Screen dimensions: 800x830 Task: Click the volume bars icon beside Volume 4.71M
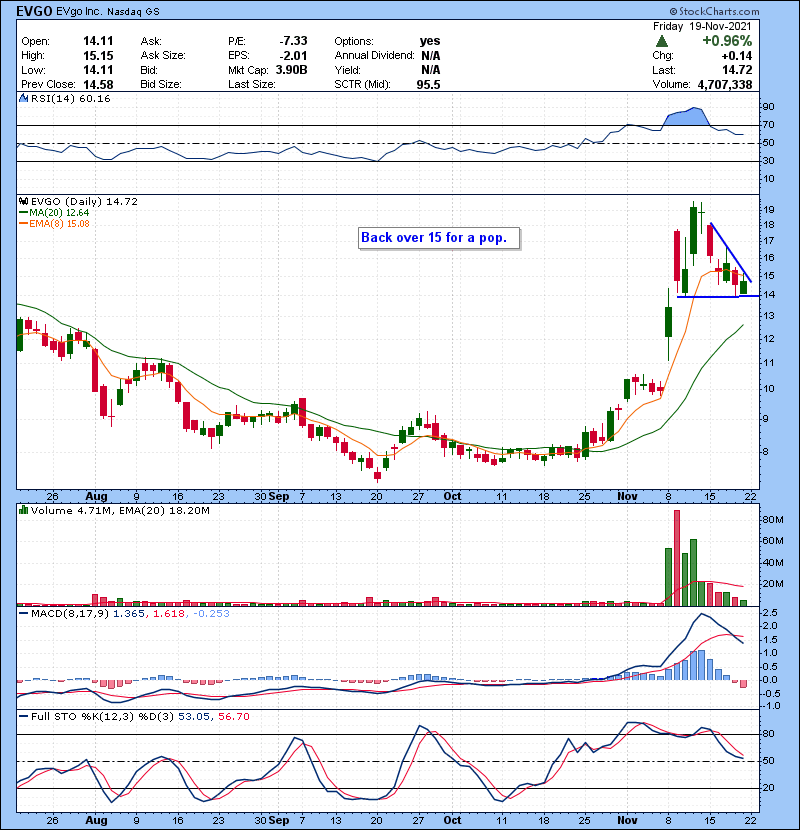click(x=24, y=511)
